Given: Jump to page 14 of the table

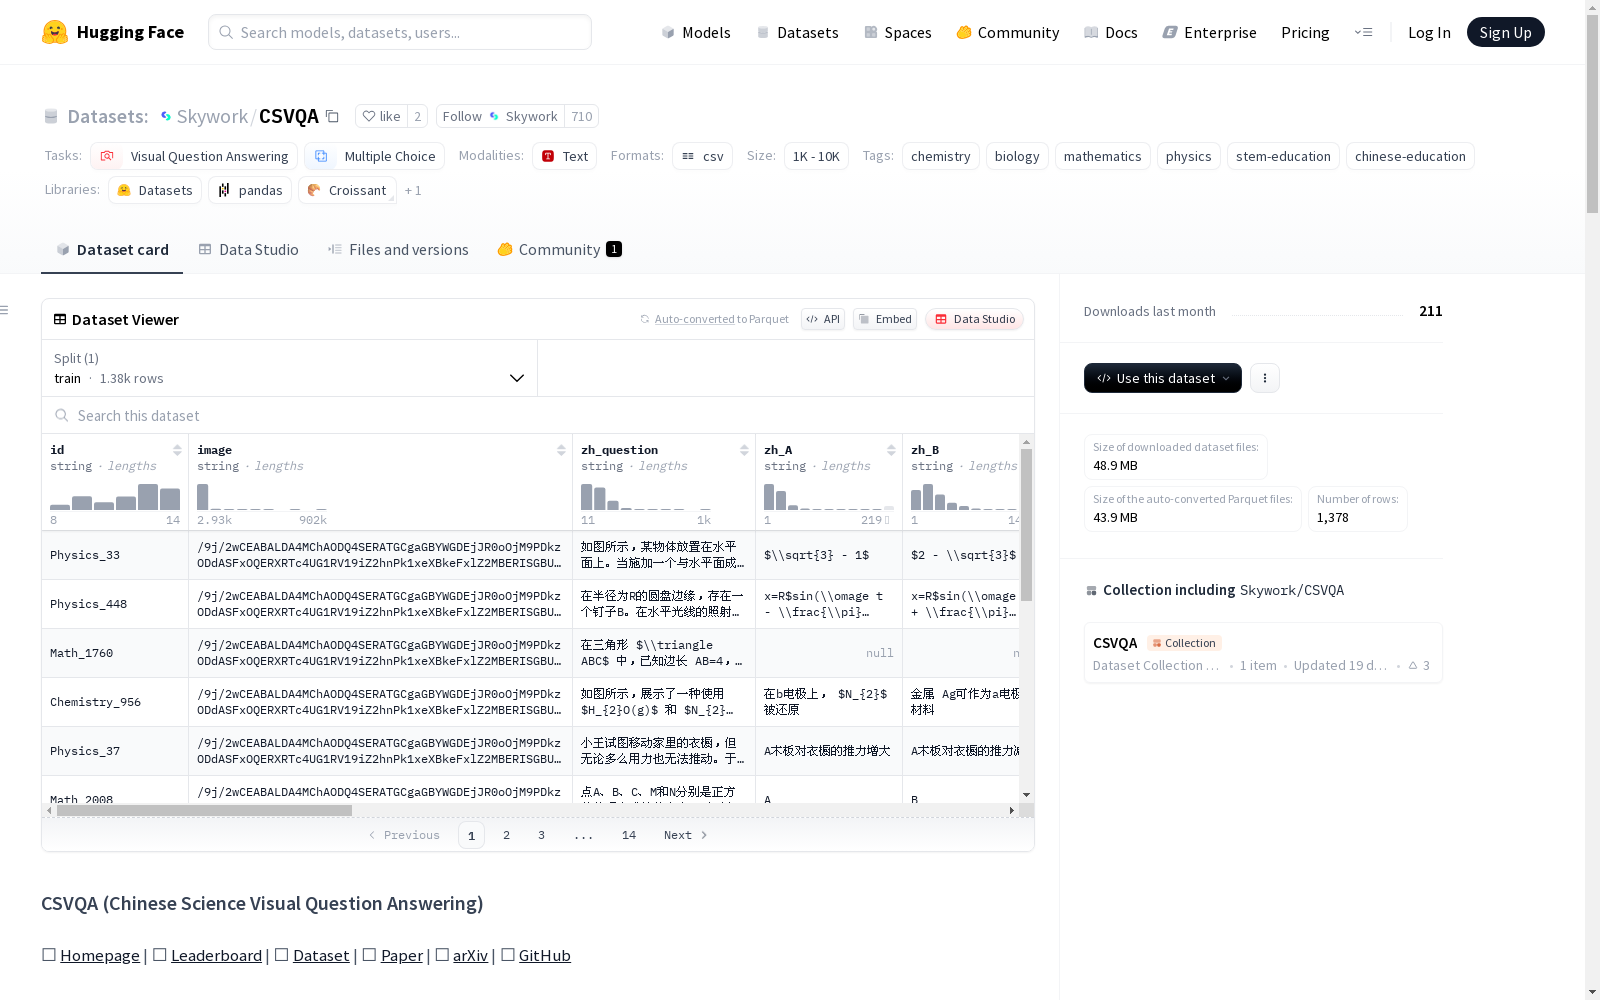Looking at the screenshot, I should [629, 835].
